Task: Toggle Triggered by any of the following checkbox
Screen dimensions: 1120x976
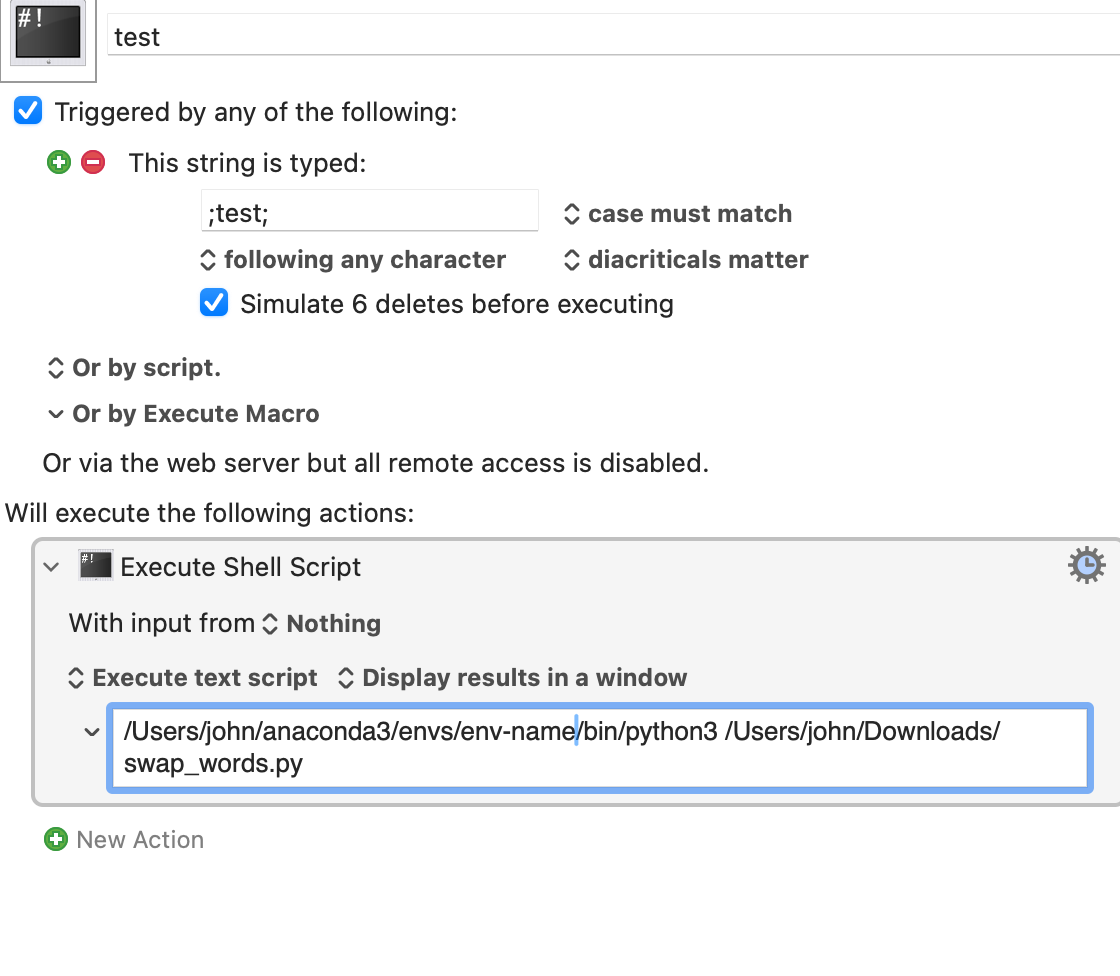Action: (x=29, y=111)
